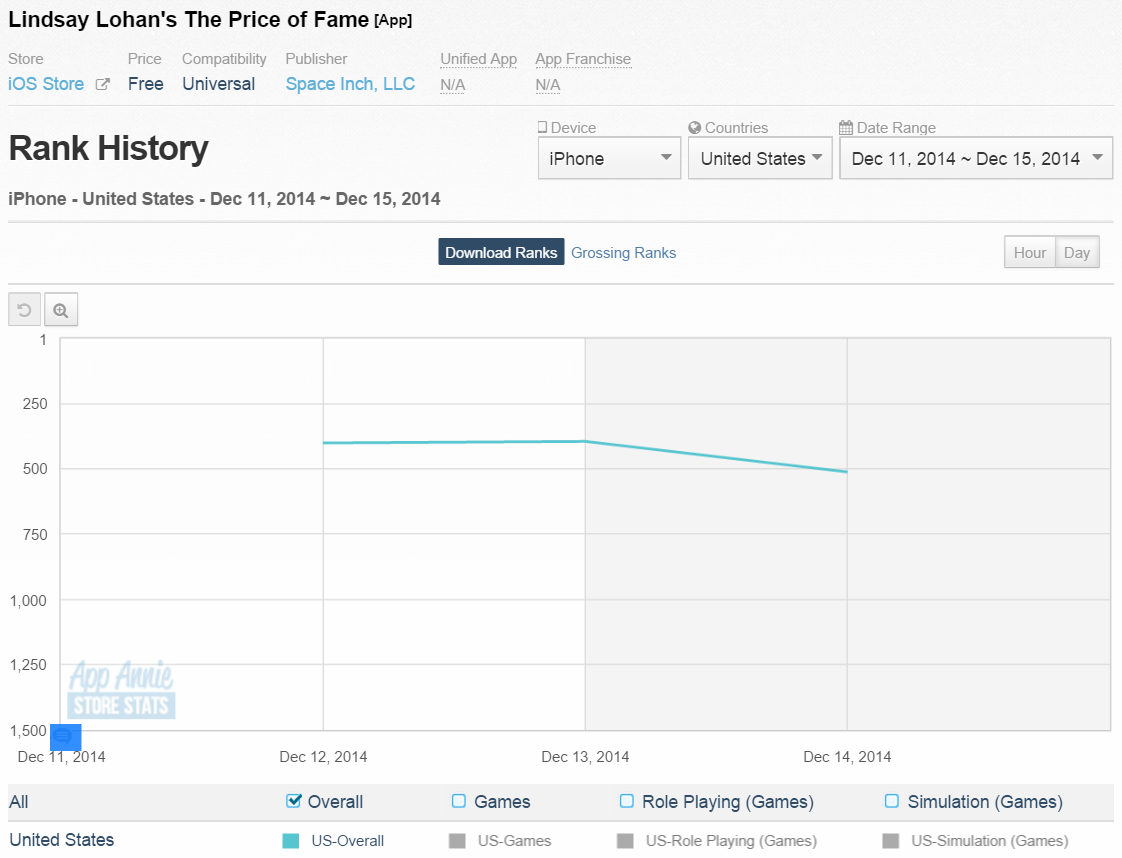Click the Dec 14, 2014 axis label
Screen dimensions: 1122x858
pyautogui.click(x=847, y=757)
